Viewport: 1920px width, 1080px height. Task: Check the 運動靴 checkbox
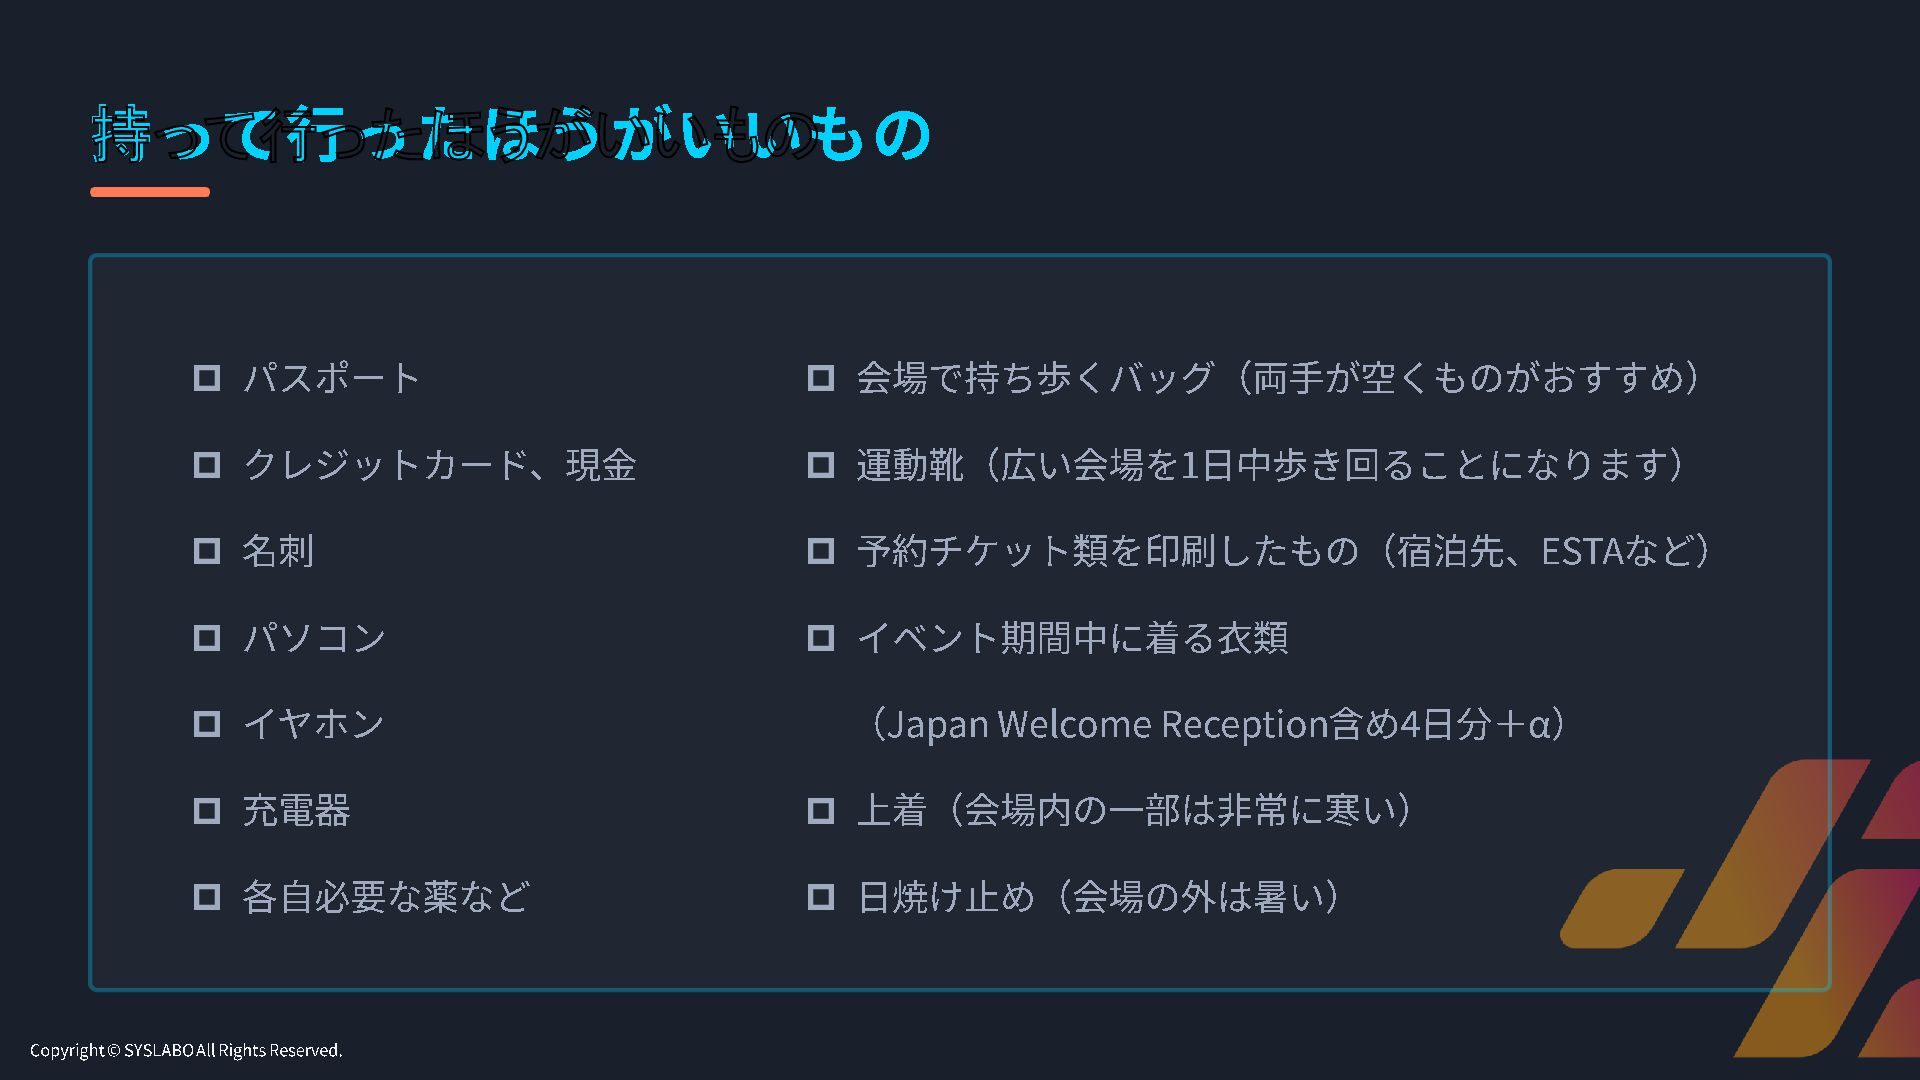(821, 465)
